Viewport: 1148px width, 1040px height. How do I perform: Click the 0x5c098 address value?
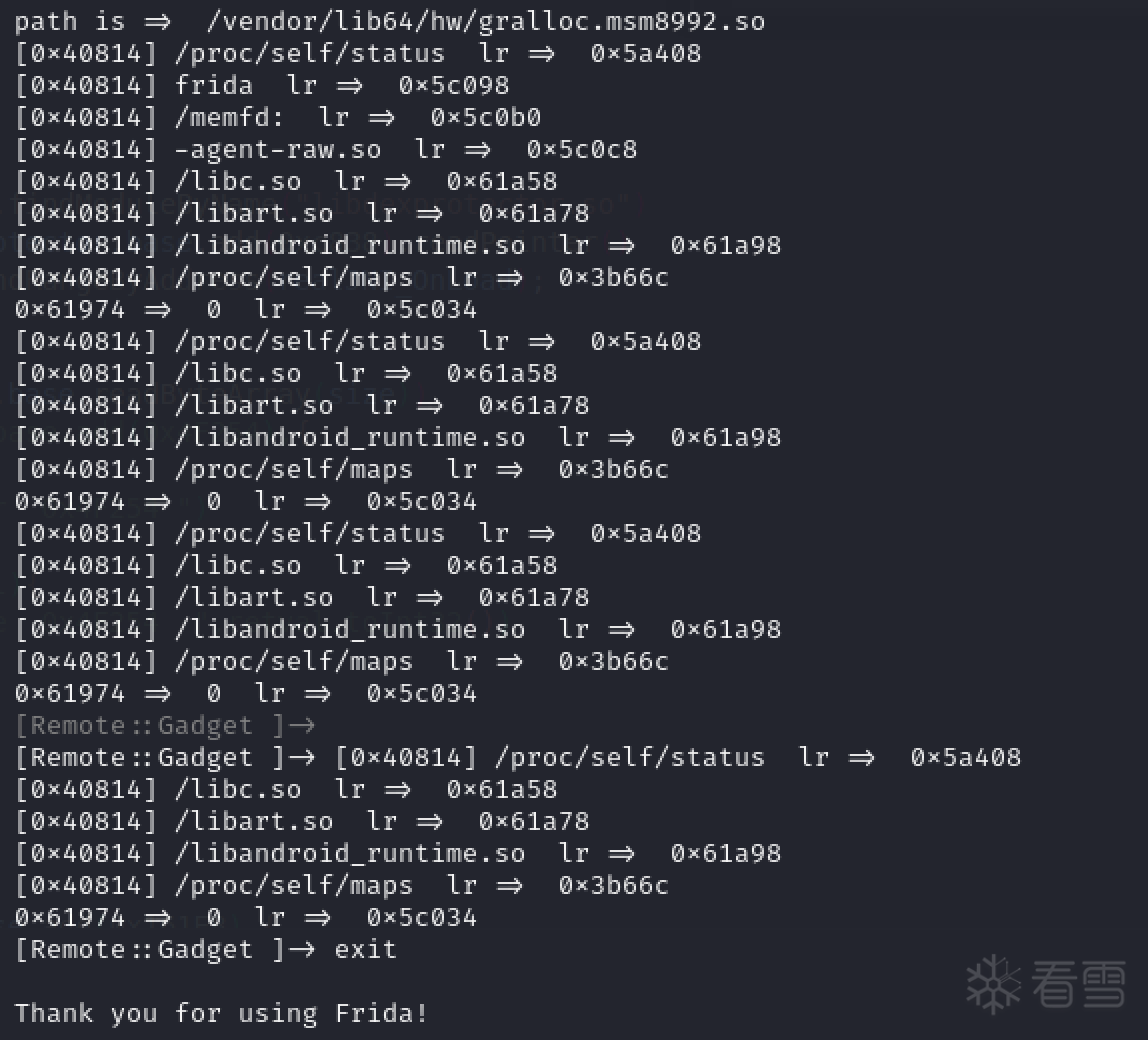pyautogui.click(x=453, y=85)
